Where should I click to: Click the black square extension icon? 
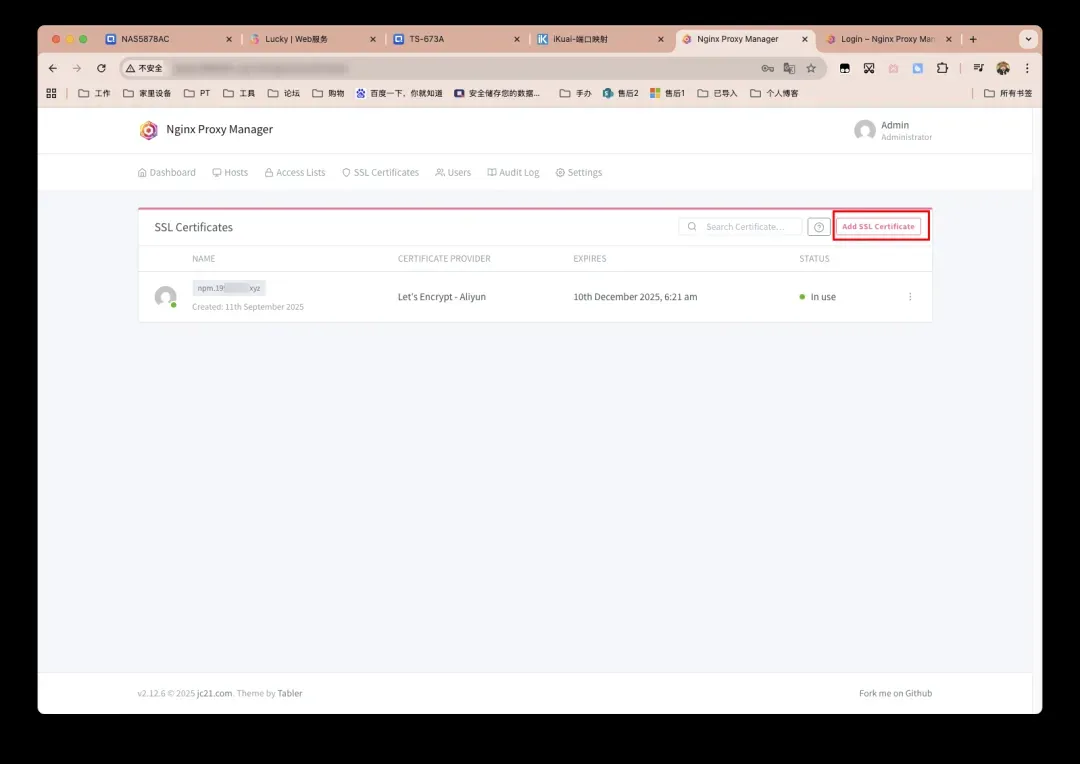tap(844, 68)
